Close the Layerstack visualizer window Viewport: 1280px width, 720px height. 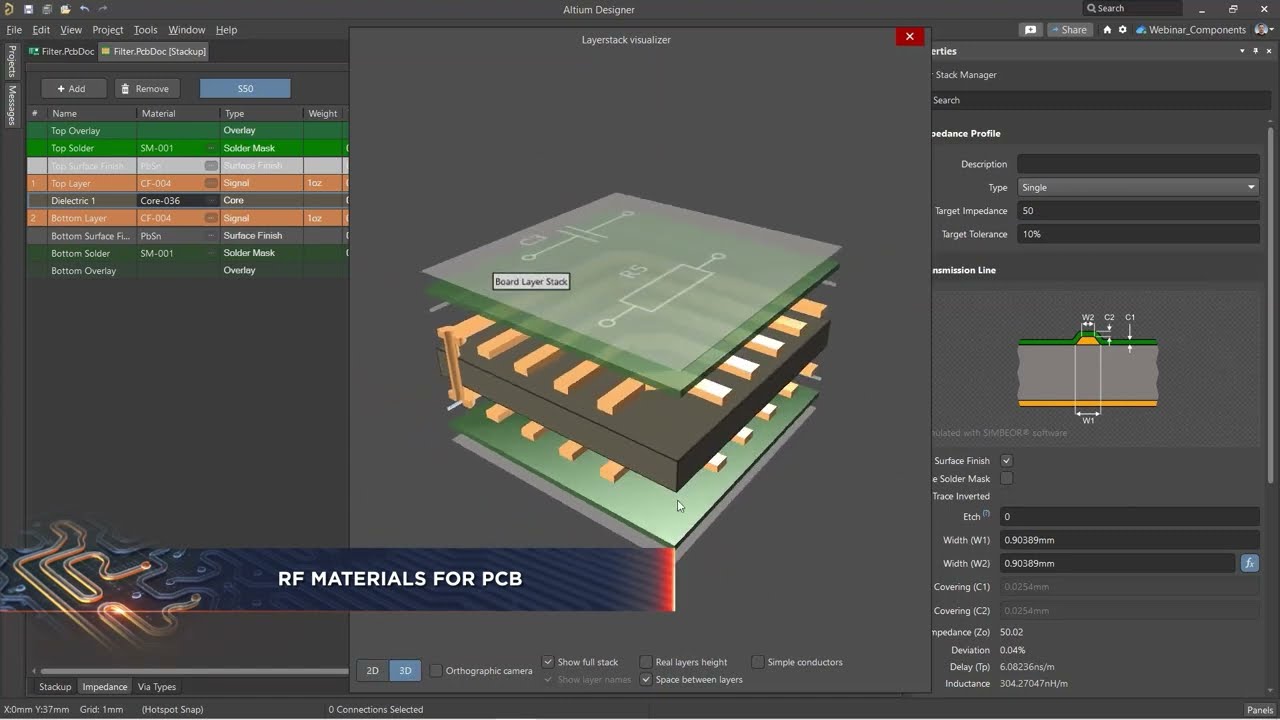[x=909, y=36]
